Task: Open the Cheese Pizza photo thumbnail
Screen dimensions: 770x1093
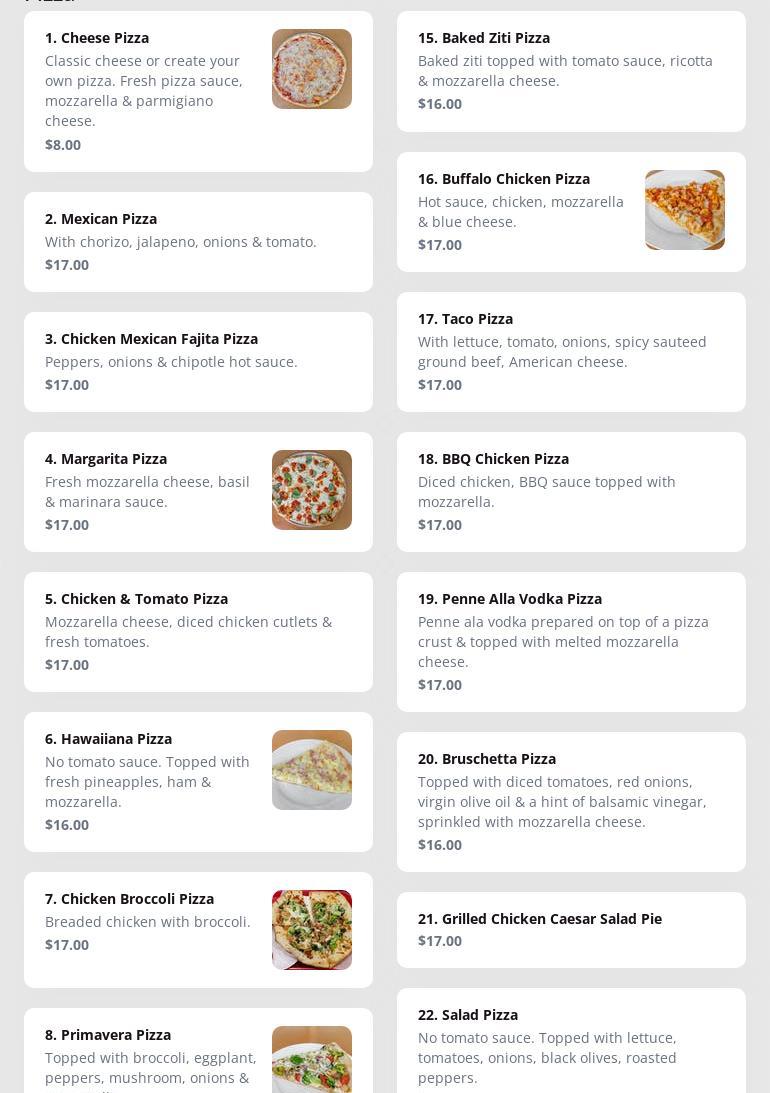Action: pyautogui.click(x=311, y=69)
